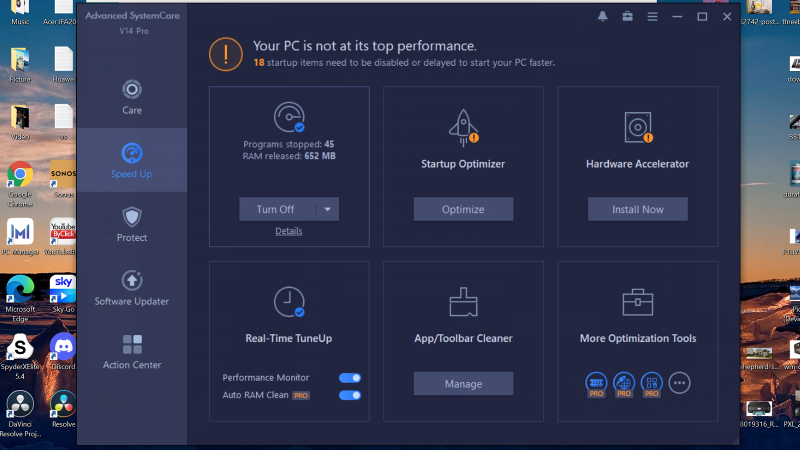Click the Real-Time TuneUp clock icon
Viewport: 800px width, 450px height.
(289, 302)
